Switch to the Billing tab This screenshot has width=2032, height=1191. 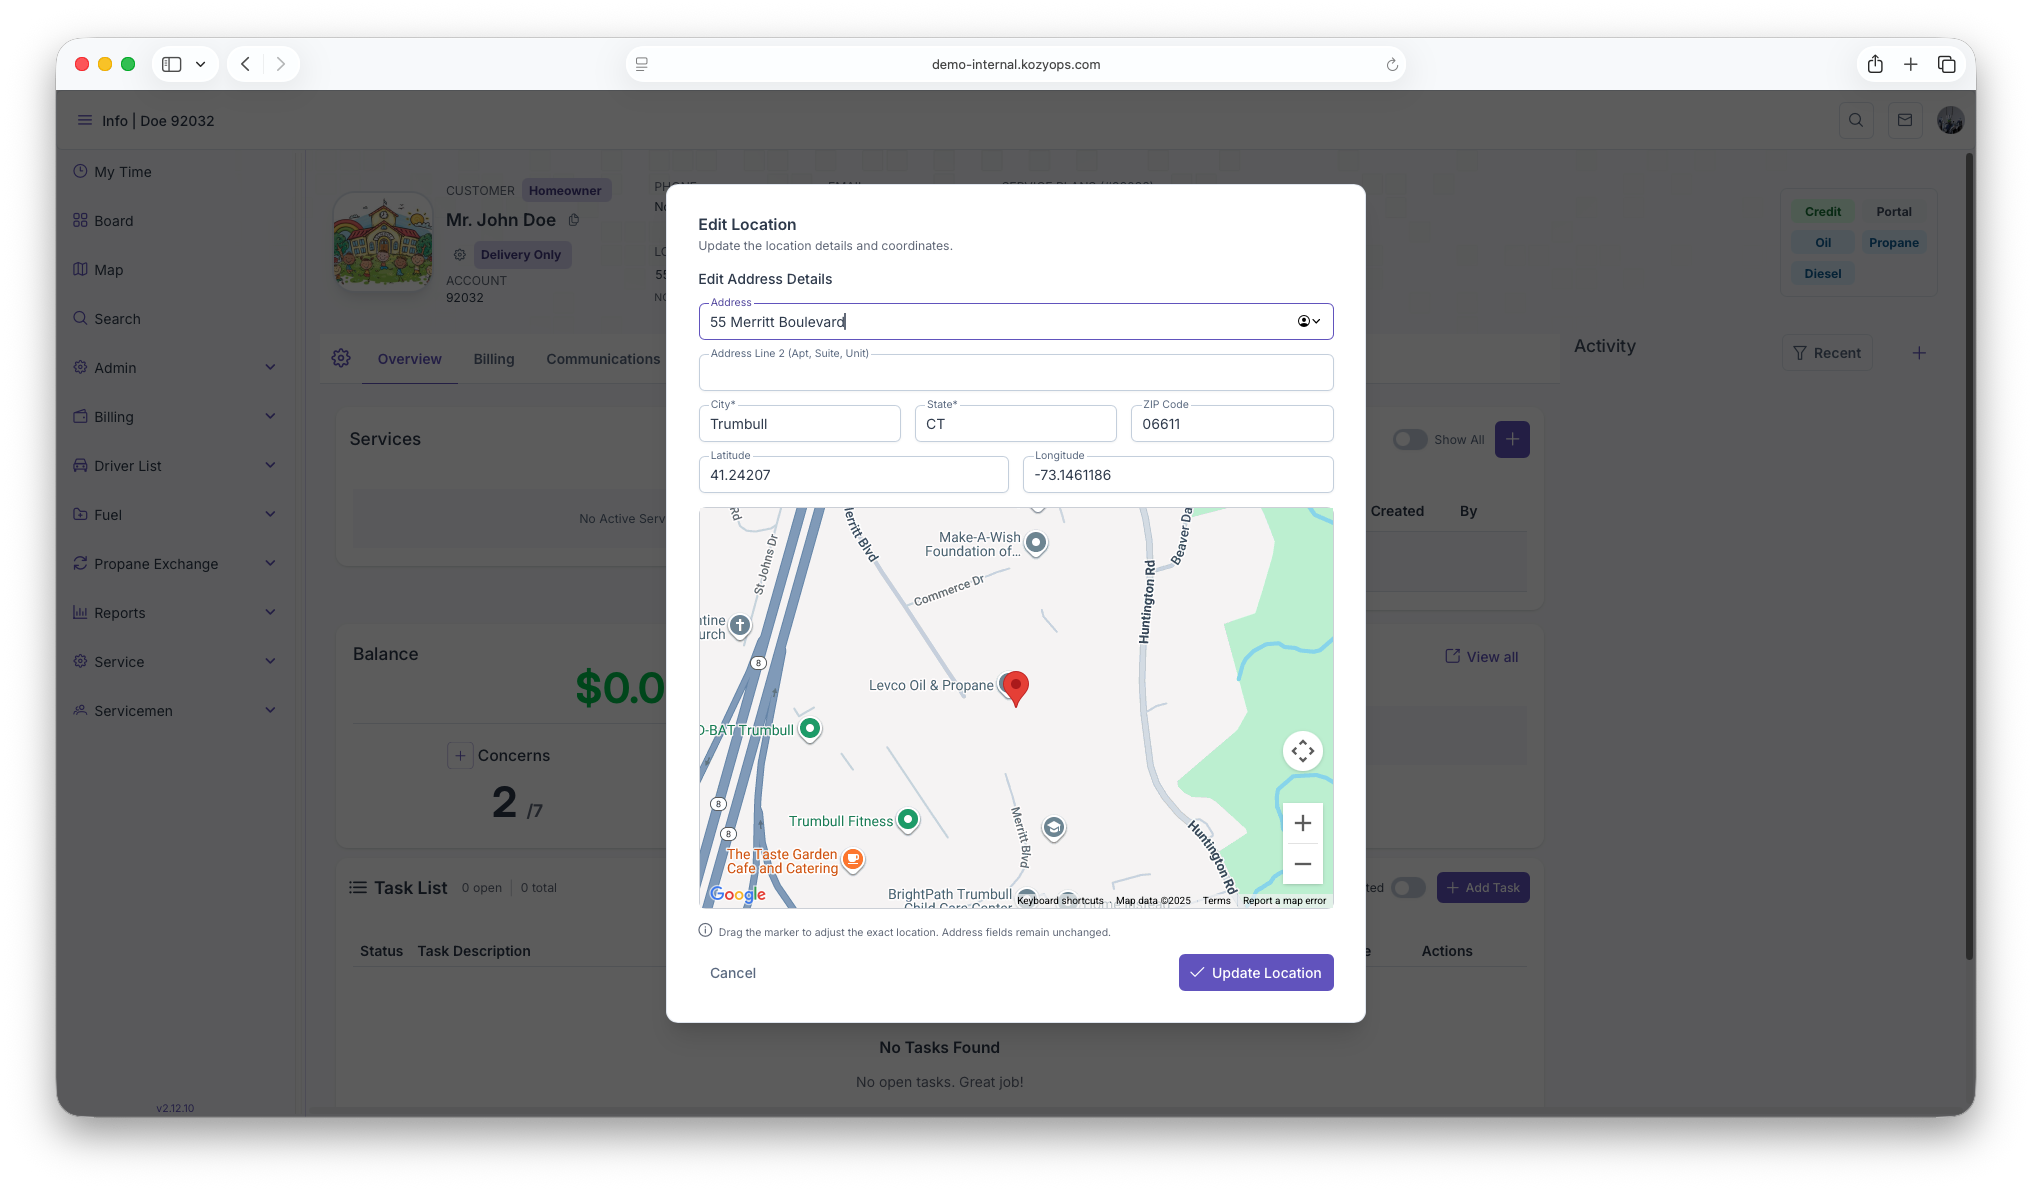click(494, 359)
